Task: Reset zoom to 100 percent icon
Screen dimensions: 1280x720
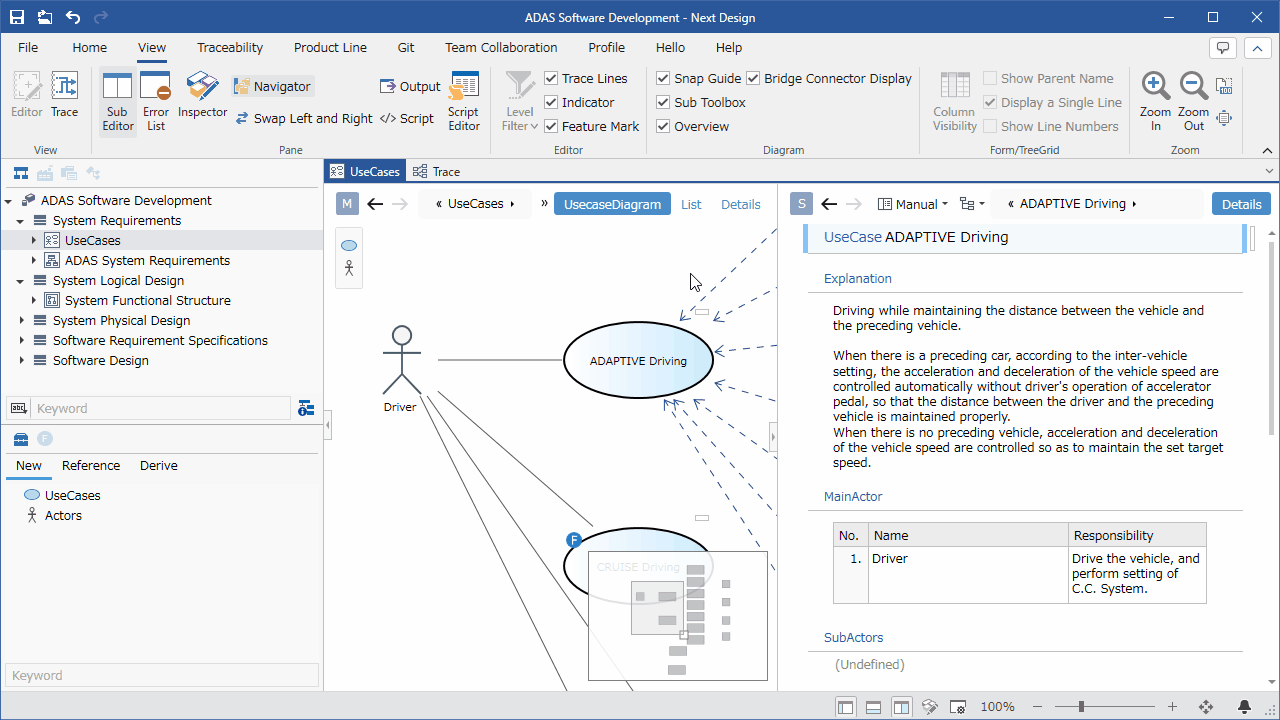Action: (x=1224, y=86)
